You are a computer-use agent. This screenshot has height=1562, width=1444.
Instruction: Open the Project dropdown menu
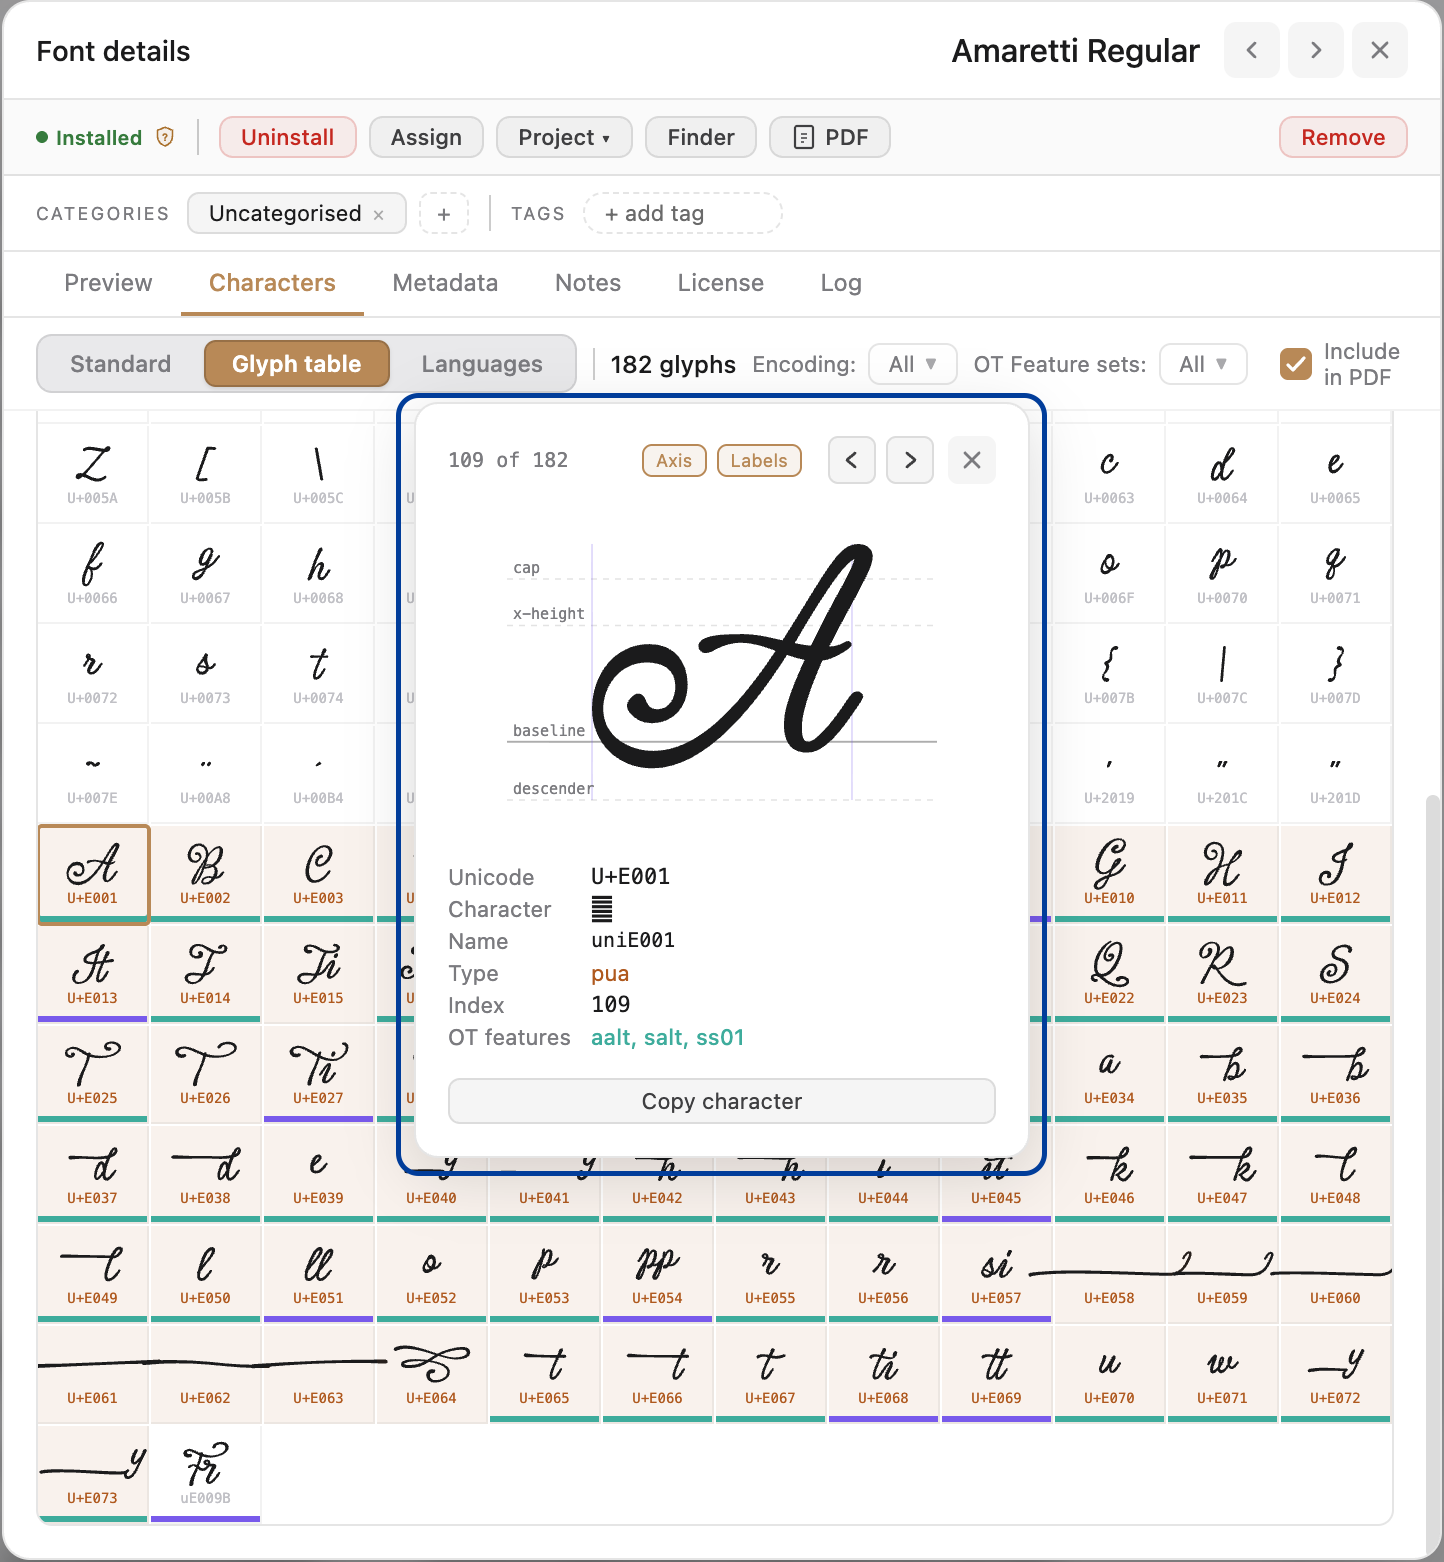click(564, 137)
